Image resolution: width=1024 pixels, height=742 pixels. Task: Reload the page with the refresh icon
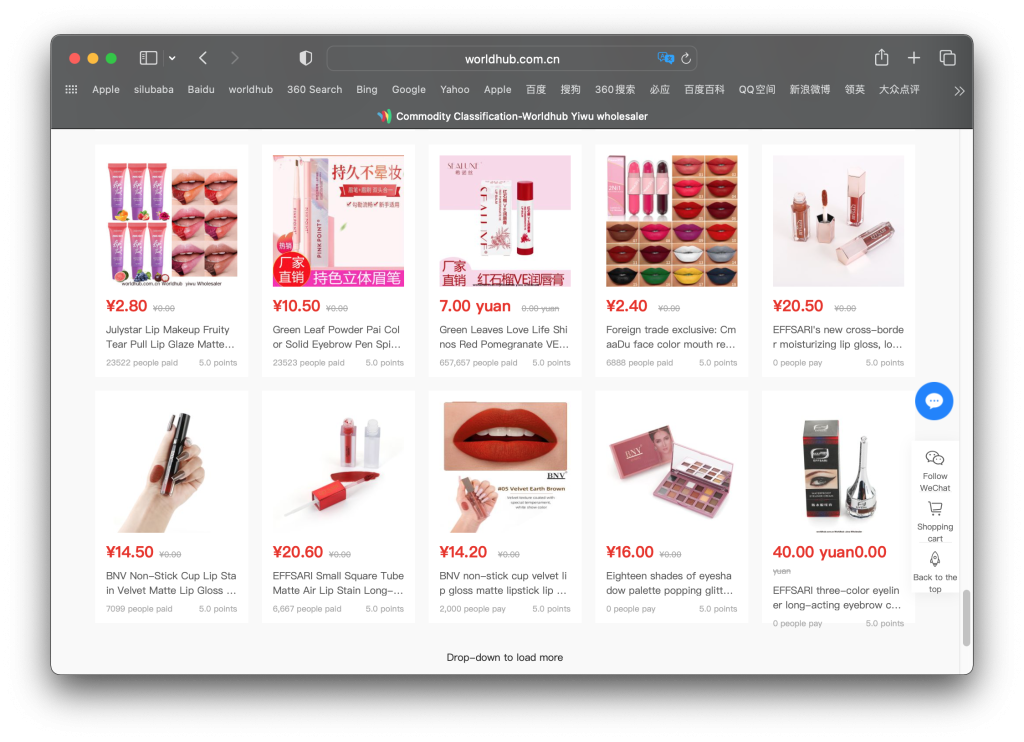[686, 59]
